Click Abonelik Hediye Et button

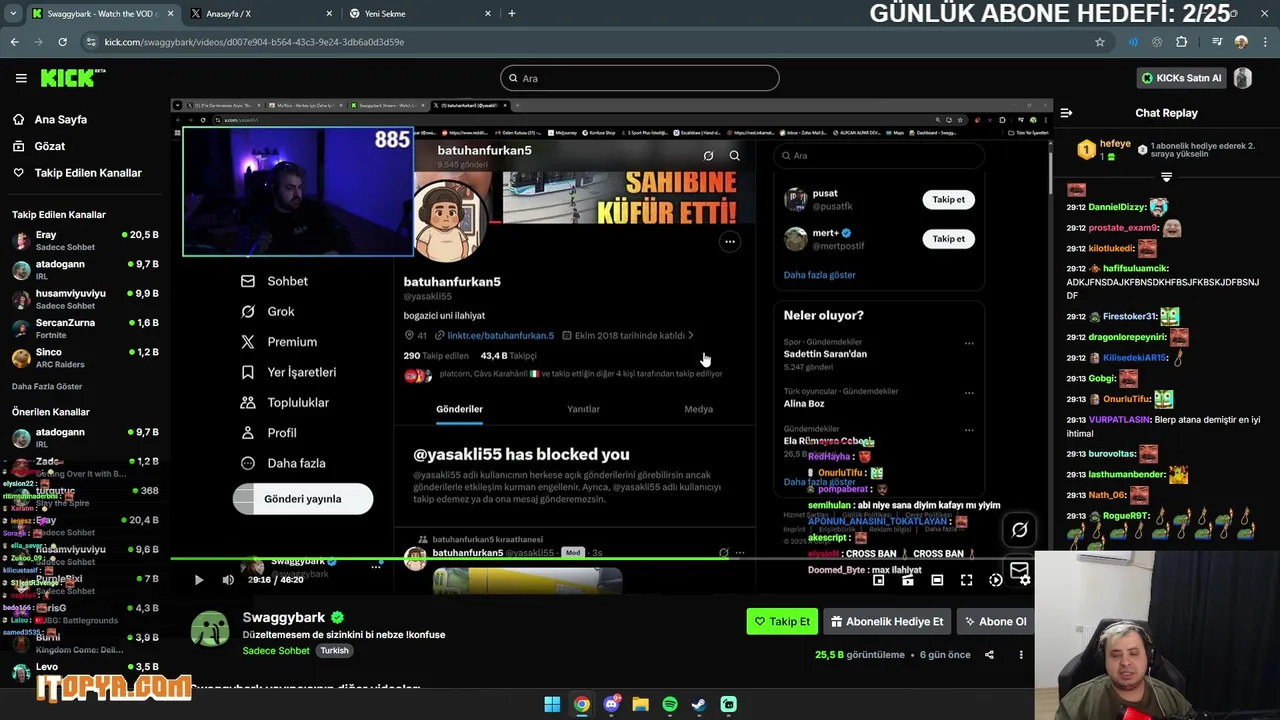887,621
